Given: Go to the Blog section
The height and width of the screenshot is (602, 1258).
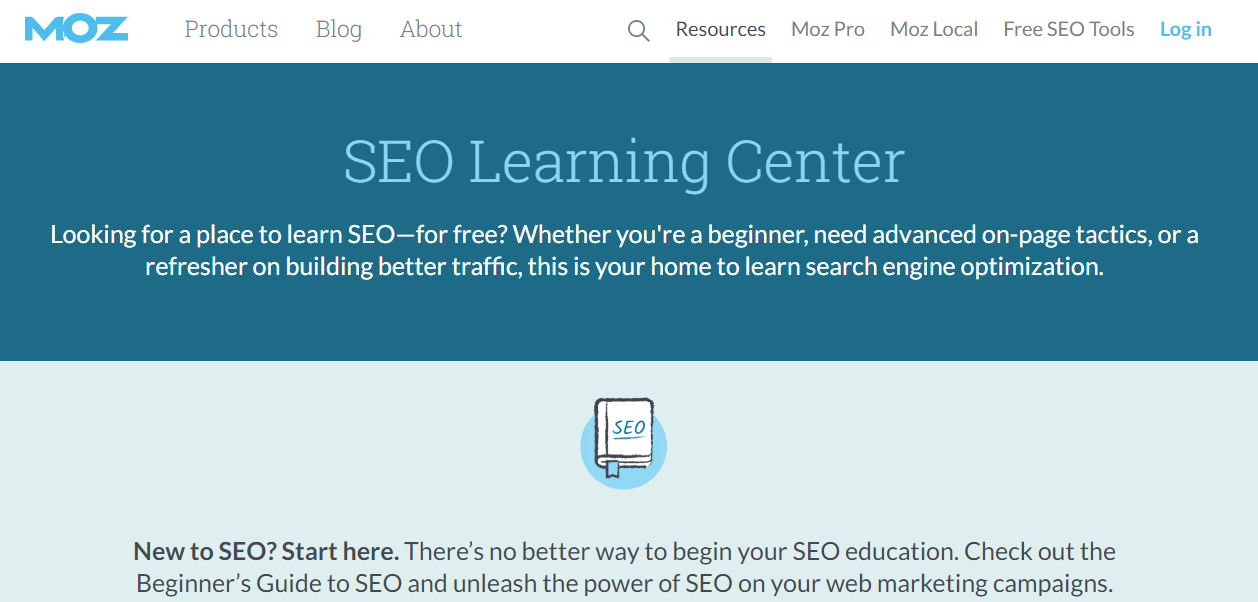Looking at the screenshot, I should click(x=338, y=29).
